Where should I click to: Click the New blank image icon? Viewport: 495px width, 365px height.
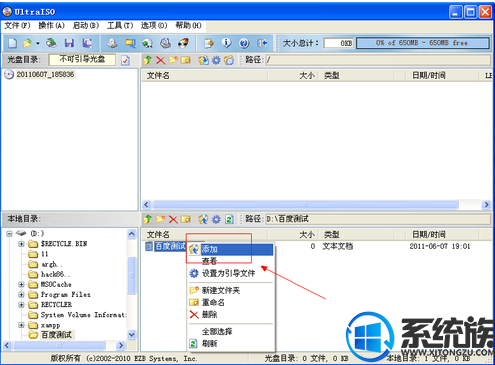tap(13, 43)
